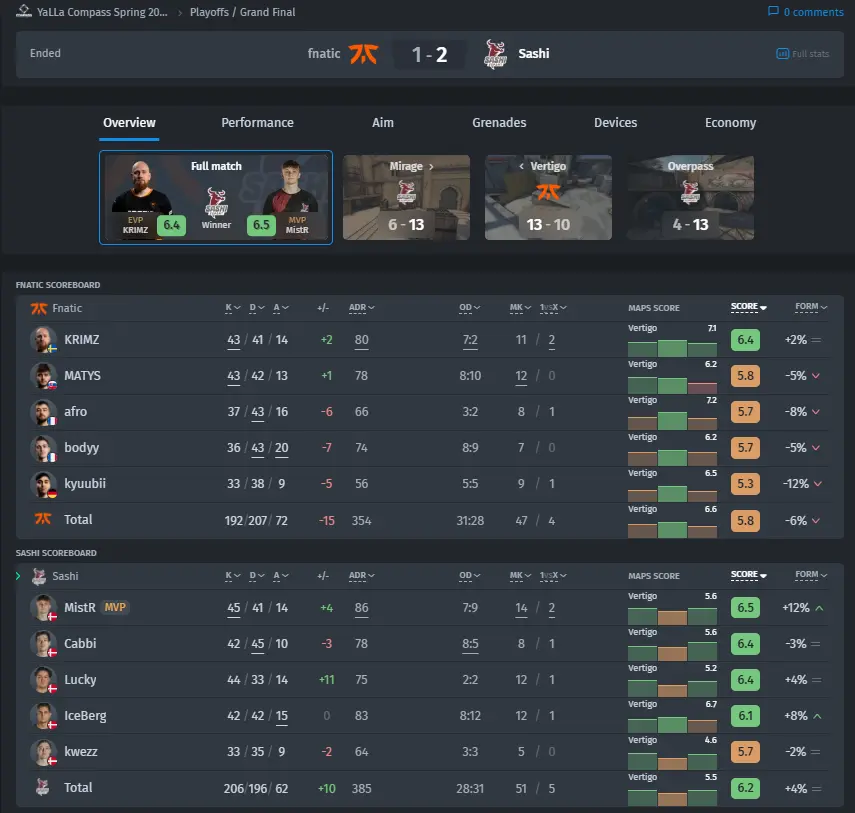Viewport: 855px width, 813px height.
Task: Sort Fnatic scoreboard by ADR
Action: (362, 308)
